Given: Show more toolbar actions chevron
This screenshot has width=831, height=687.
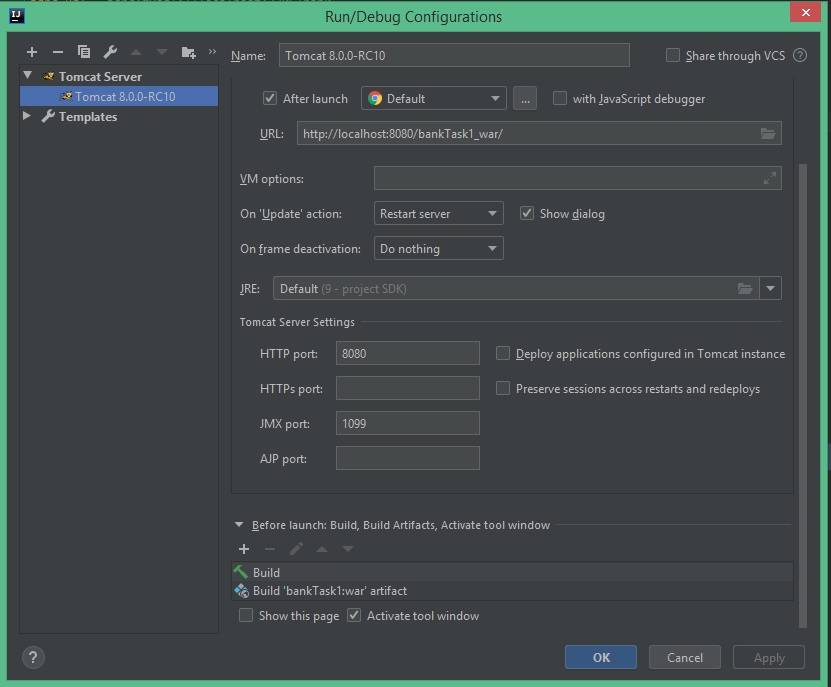Looking at the screenshot, I should (212, 51).
